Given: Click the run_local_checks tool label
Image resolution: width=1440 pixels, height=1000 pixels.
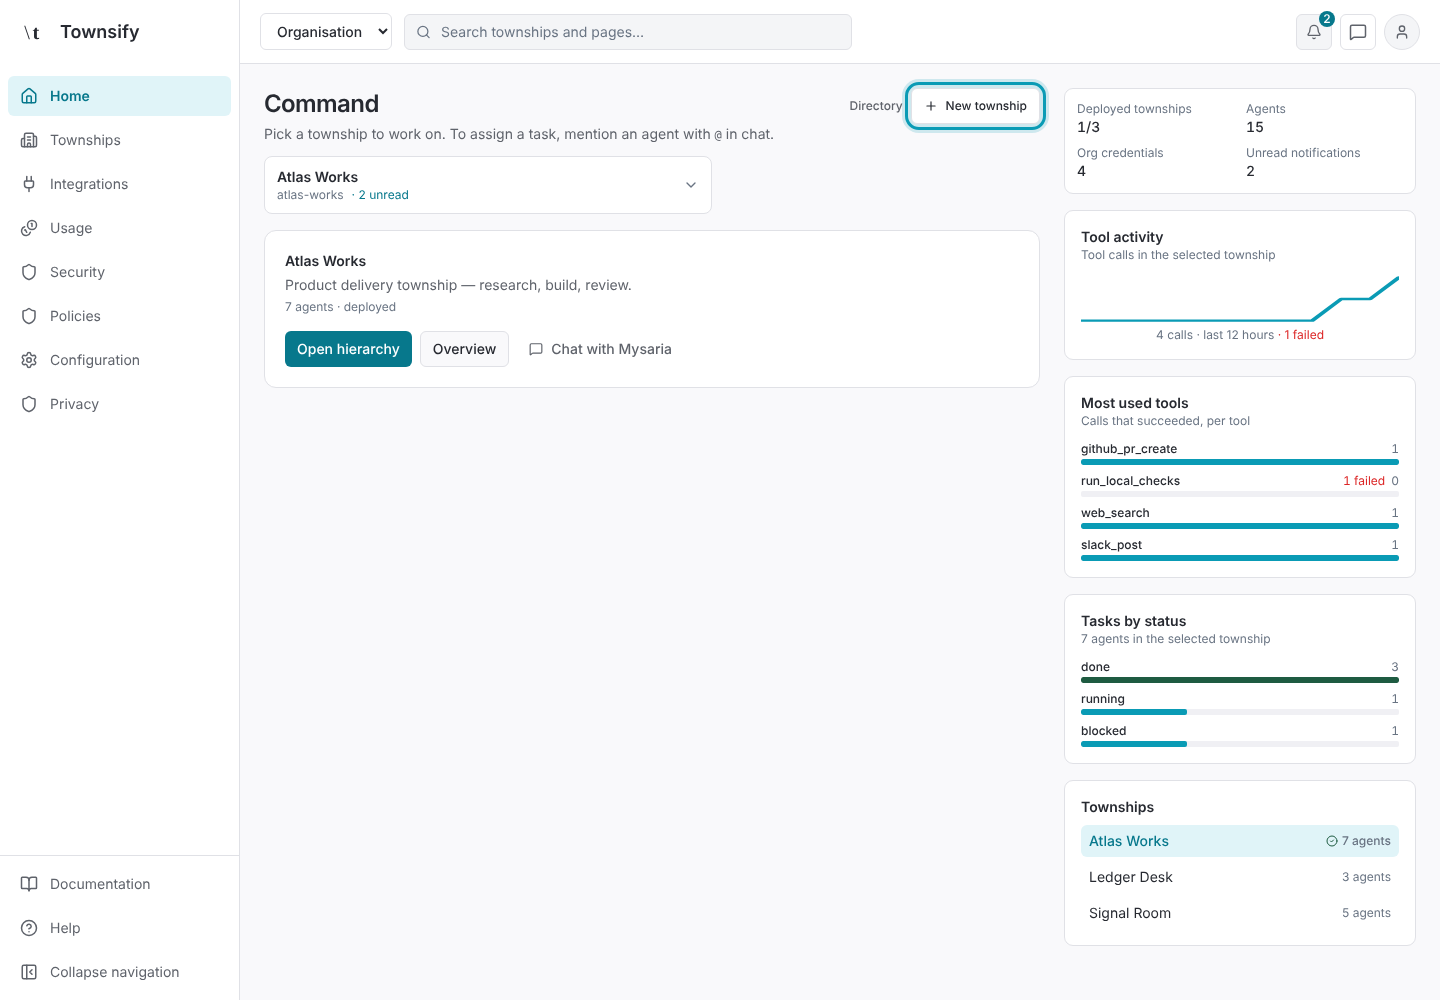Looking at the screenshot, I should tap(1130, 481).
